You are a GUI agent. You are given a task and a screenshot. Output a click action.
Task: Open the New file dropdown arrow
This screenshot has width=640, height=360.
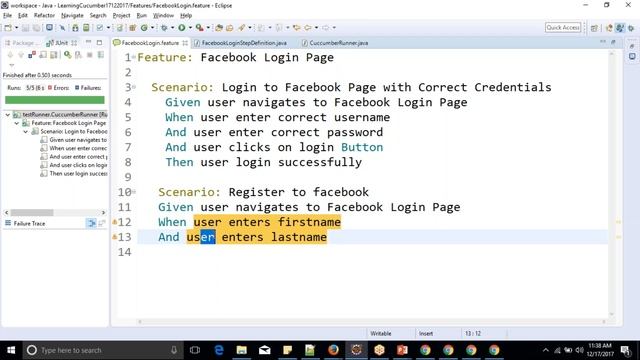click(17, 27)
